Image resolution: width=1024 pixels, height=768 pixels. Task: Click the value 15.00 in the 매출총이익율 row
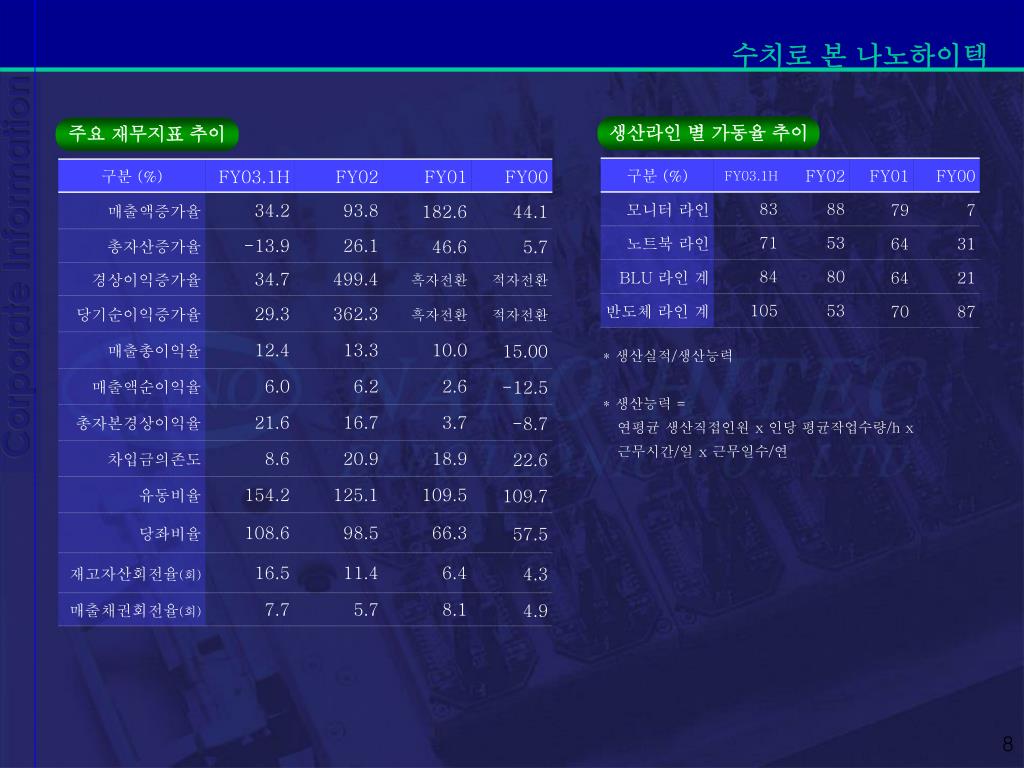(x=525, y=351)
